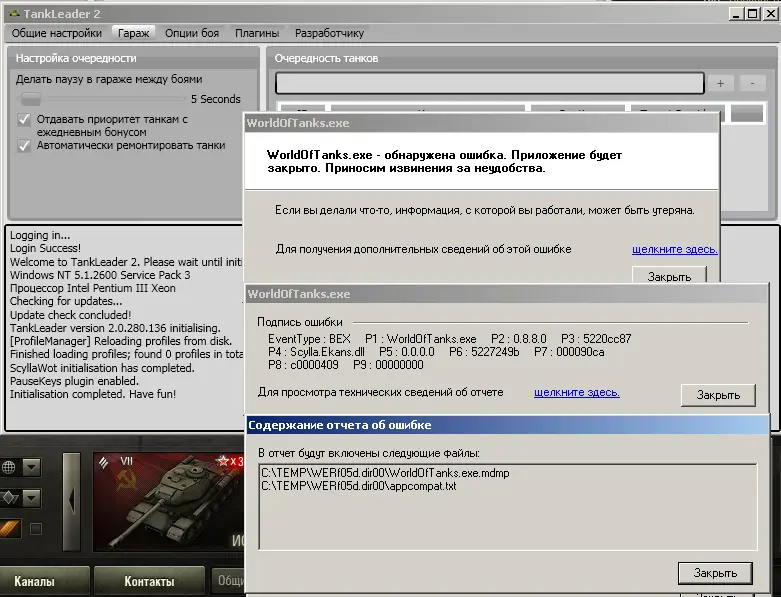Close the first WorldOfTanks.exe error dialog
781x597 pixels.
(669, 275)
